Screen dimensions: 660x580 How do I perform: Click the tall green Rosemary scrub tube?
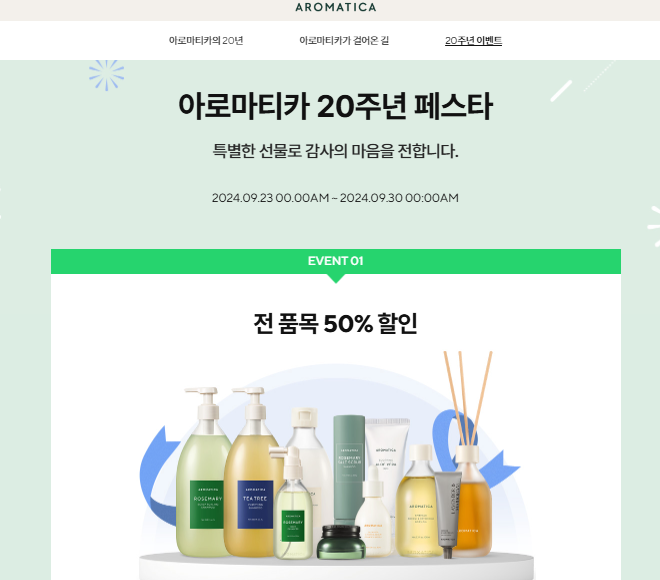(x=349, y=469)
